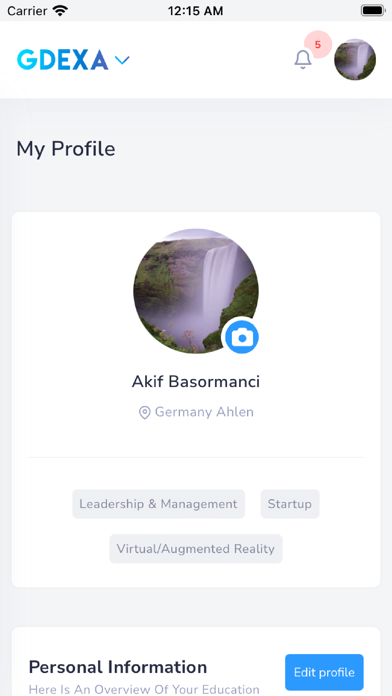Tap the Wi-Fi status icon
The width and height of the screenshot is (392, 696).
59,11
